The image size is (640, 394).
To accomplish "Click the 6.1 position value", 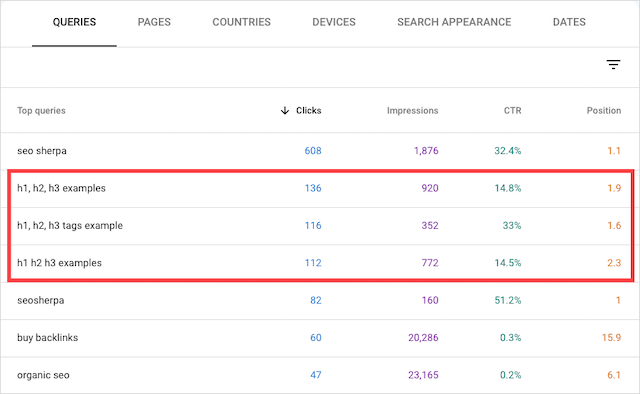I will 614,375.
